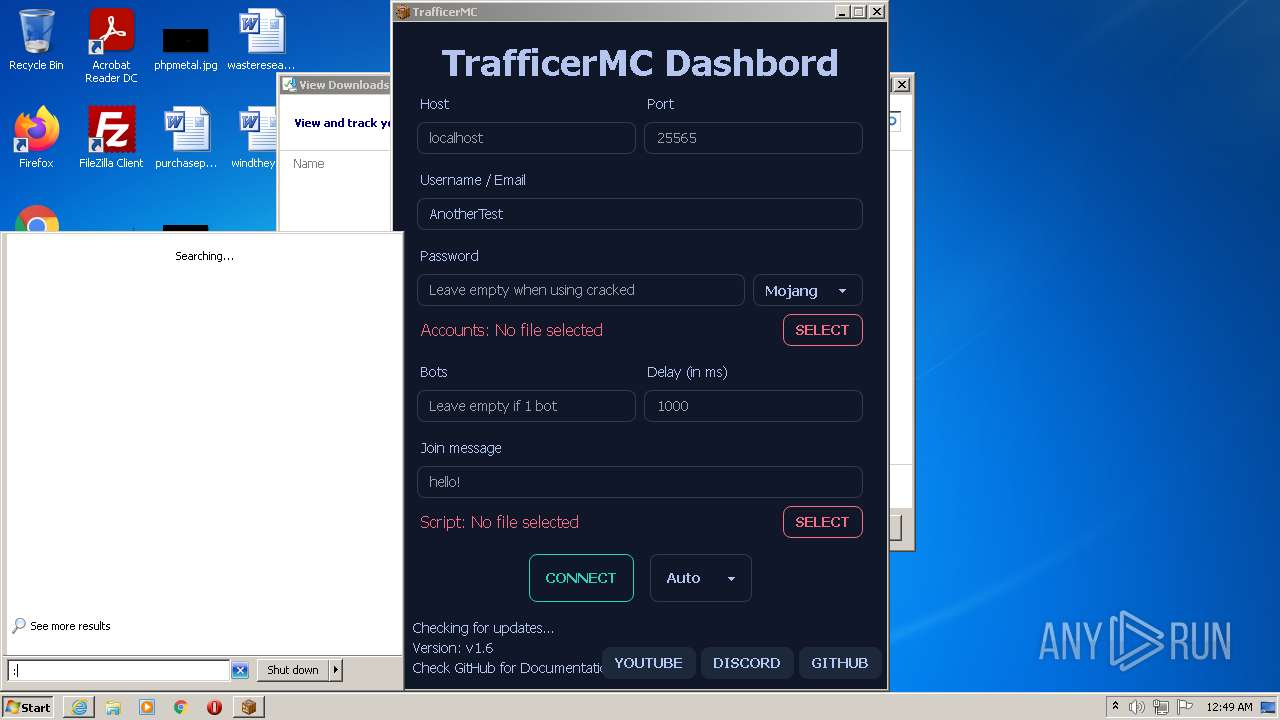Click the Name column in View Downloads

pos(309,164)
